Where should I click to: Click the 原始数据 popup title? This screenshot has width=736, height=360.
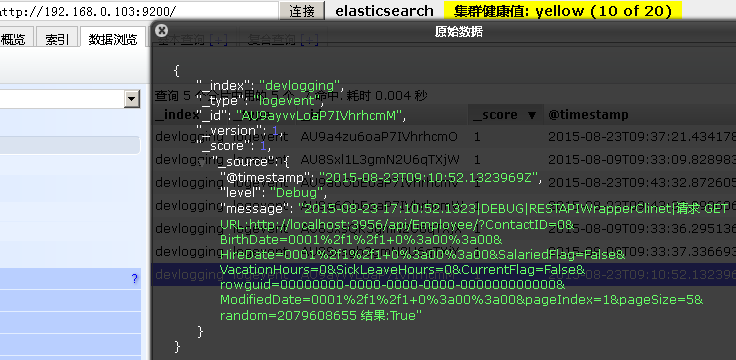point(459,31)
